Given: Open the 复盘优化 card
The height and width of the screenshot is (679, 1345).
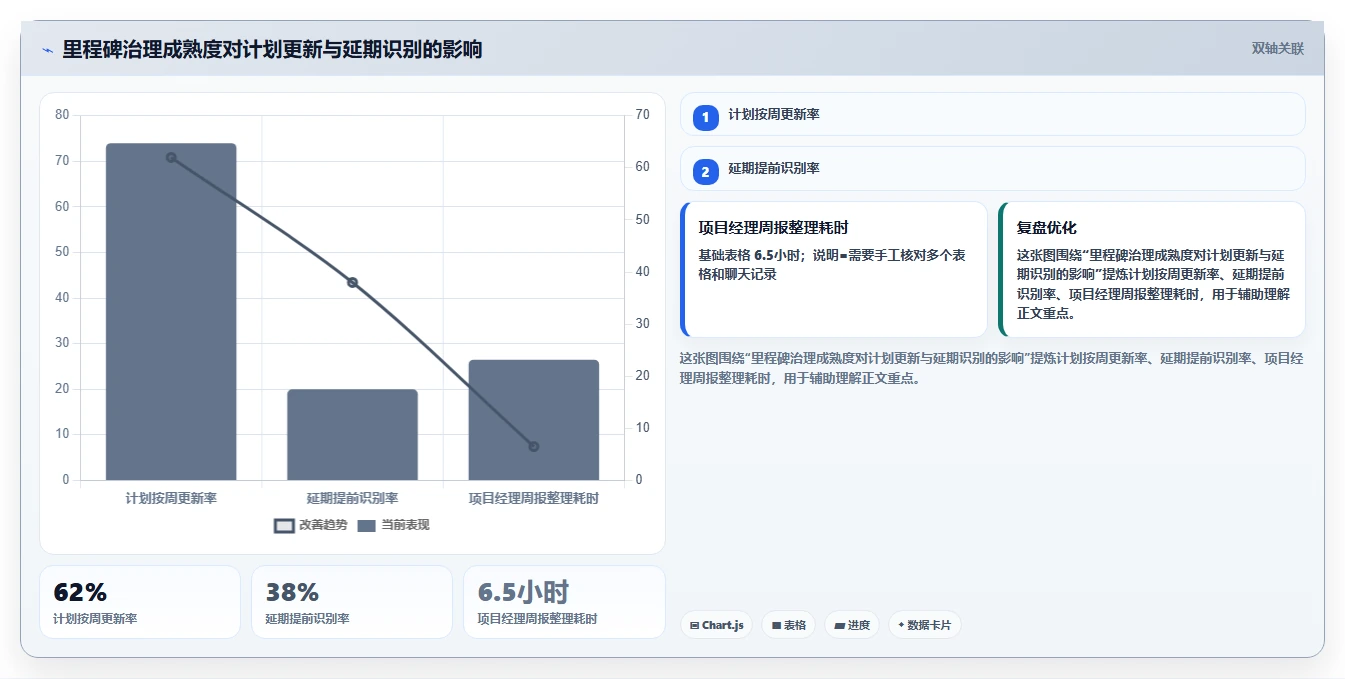Looking at the screenshot, I should tap(1152, 269).
